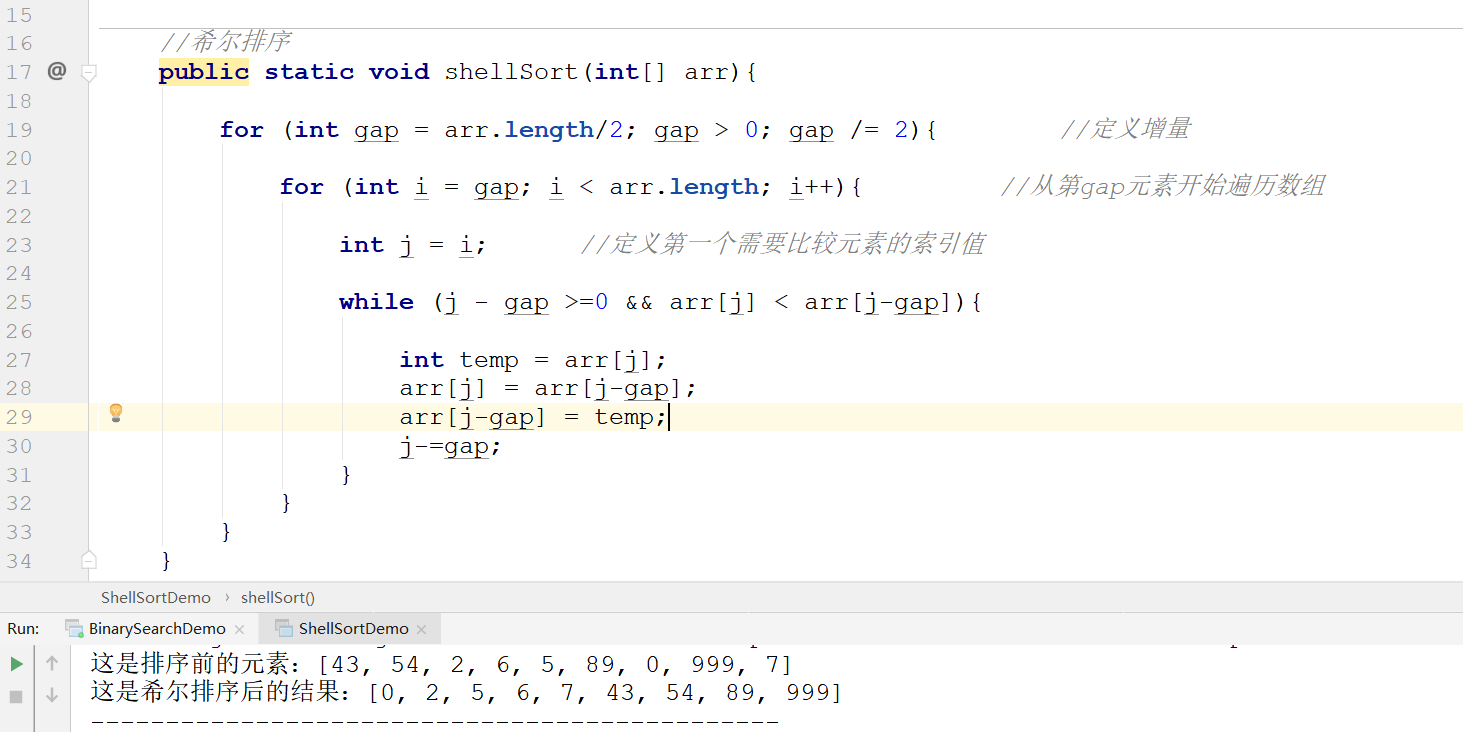Click line number 19 in the gutter

[19, 129]
